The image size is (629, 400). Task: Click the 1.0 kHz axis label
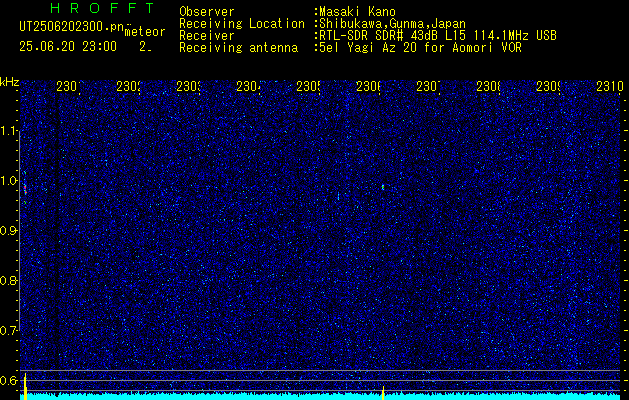tap(9, 181)
